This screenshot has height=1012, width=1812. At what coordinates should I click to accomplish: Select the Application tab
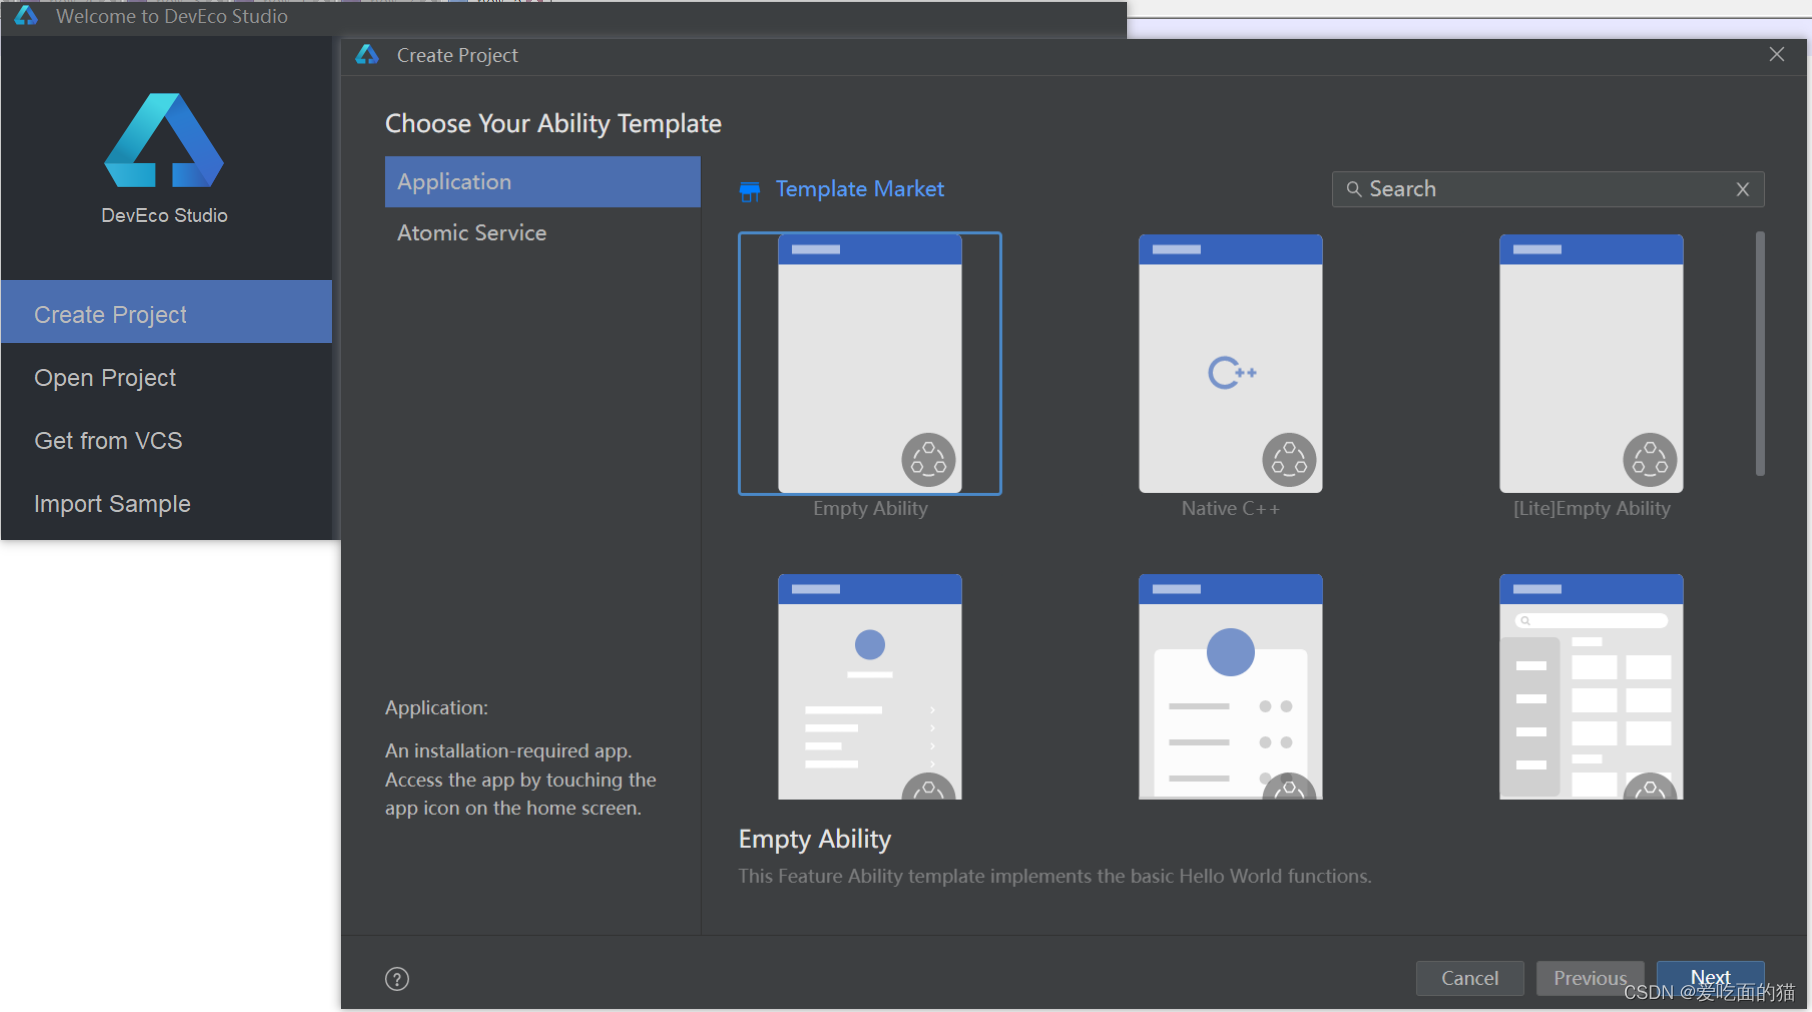(542, 182)
